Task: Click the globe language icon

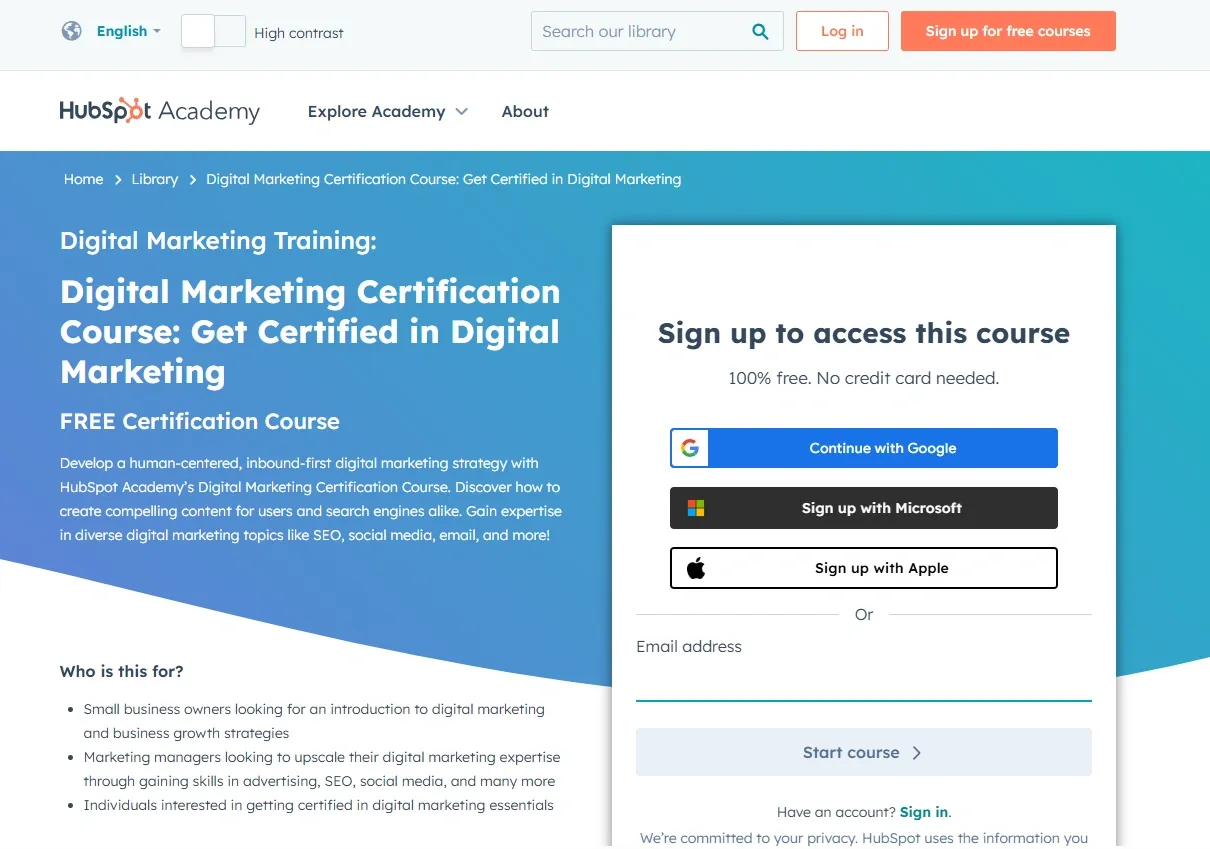Action: 70,31
